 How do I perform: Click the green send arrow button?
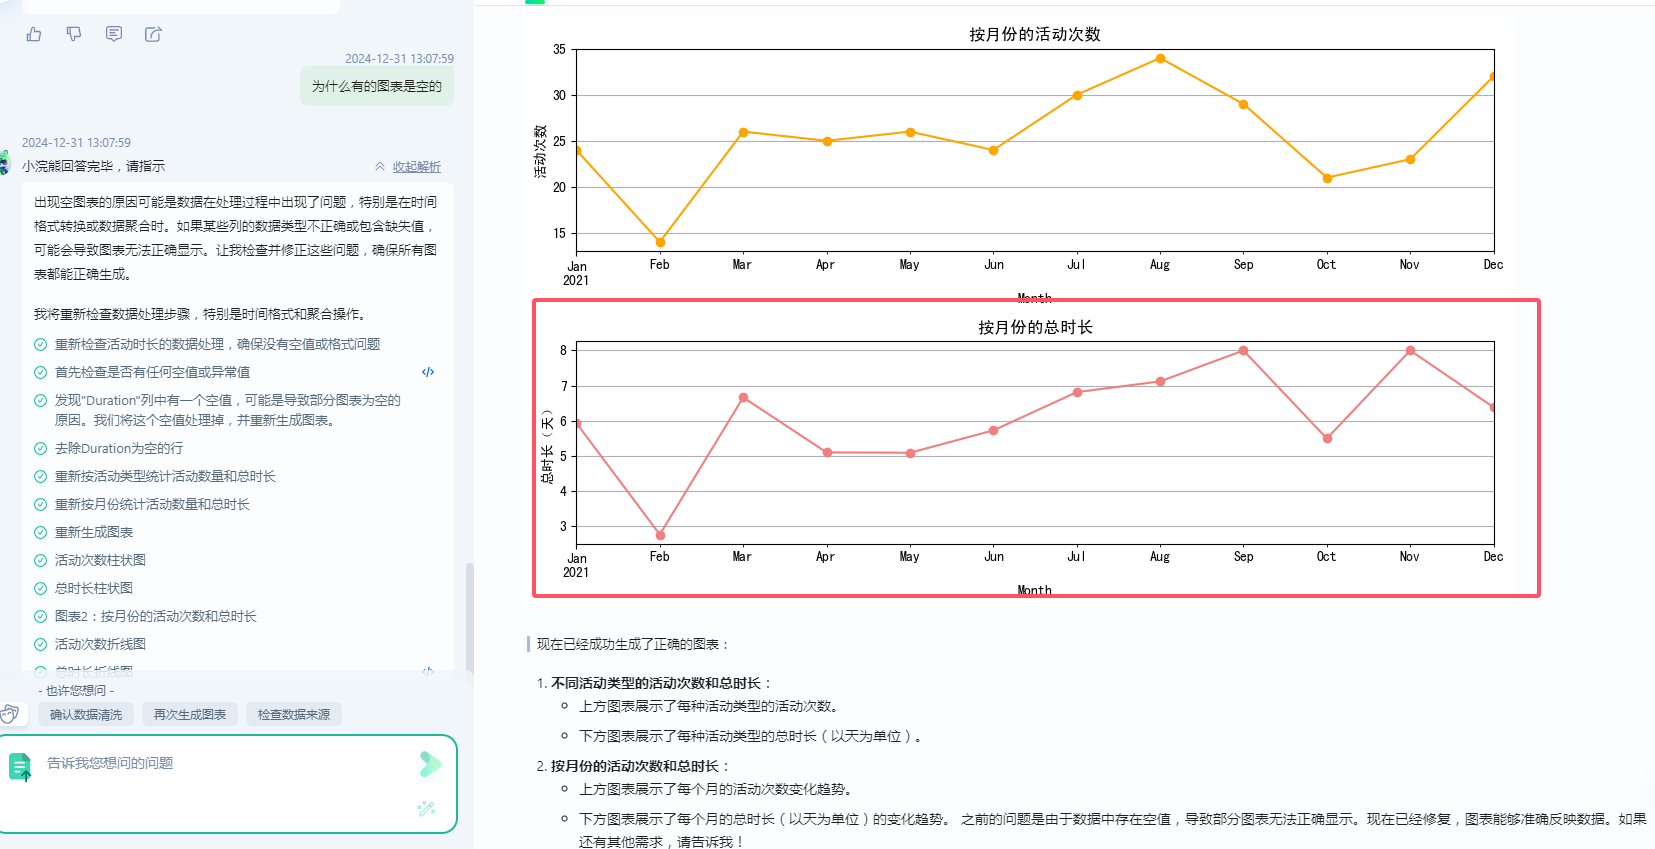pos(430,764)
